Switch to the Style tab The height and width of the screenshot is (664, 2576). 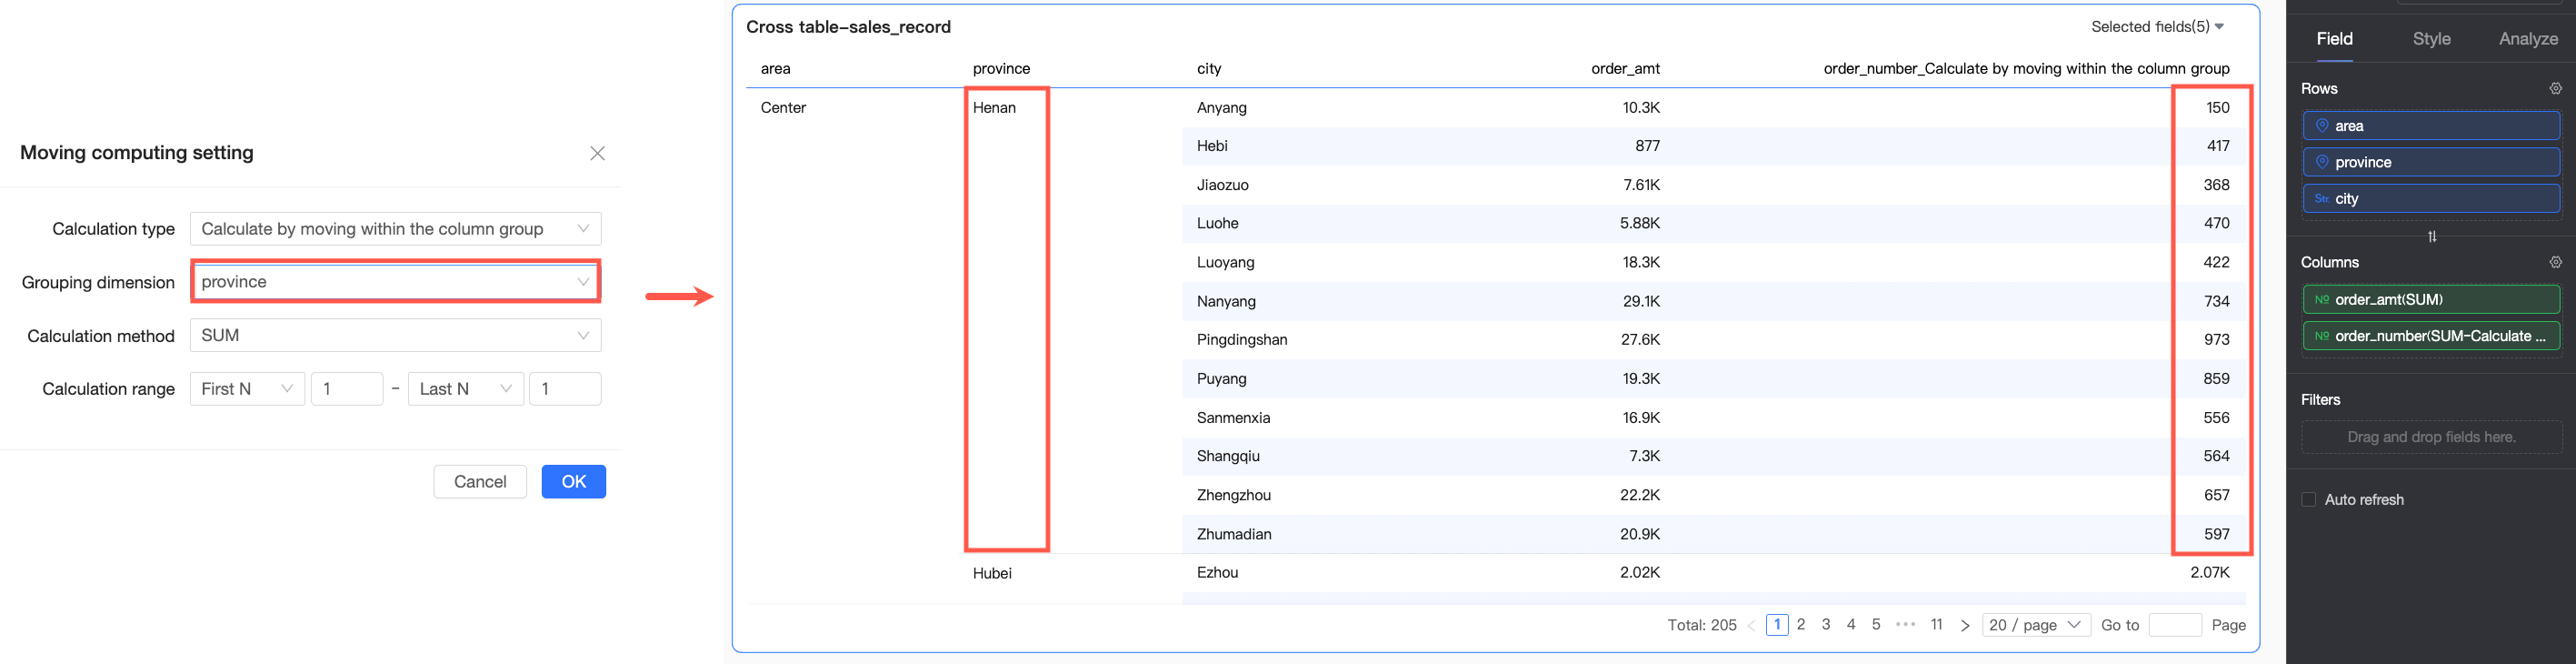pos(2431,39)
